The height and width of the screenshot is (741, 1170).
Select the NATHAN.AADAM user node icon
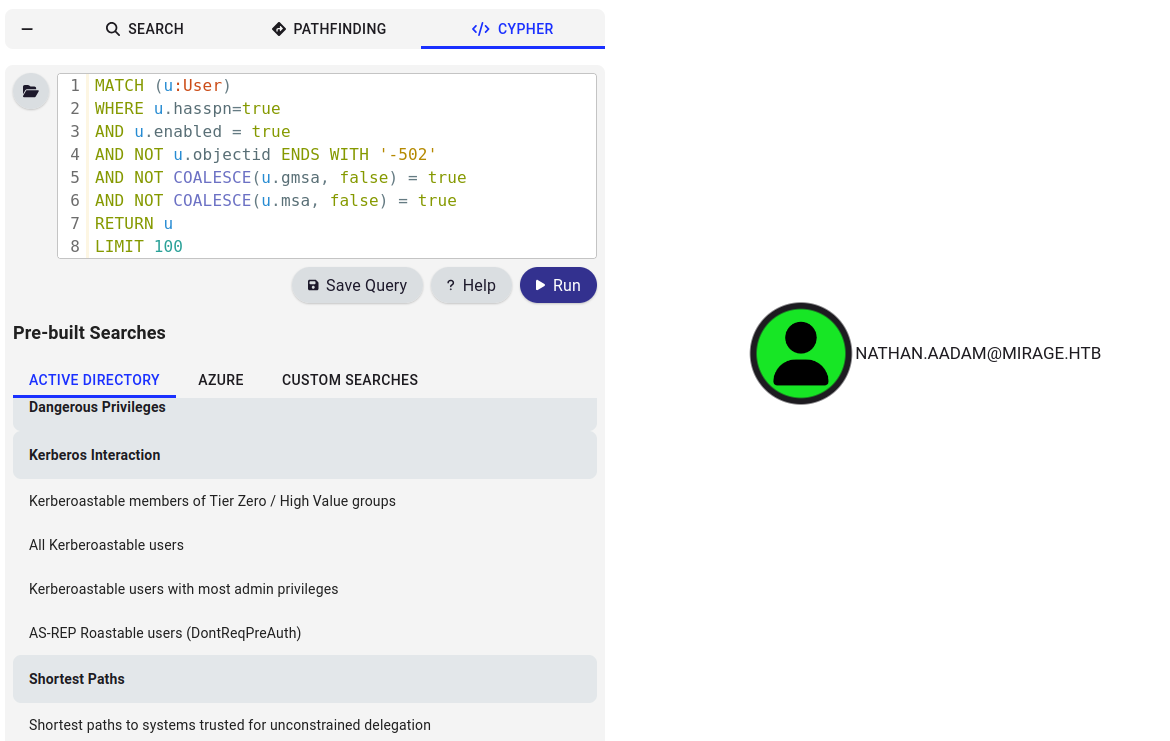coord(800,353)
